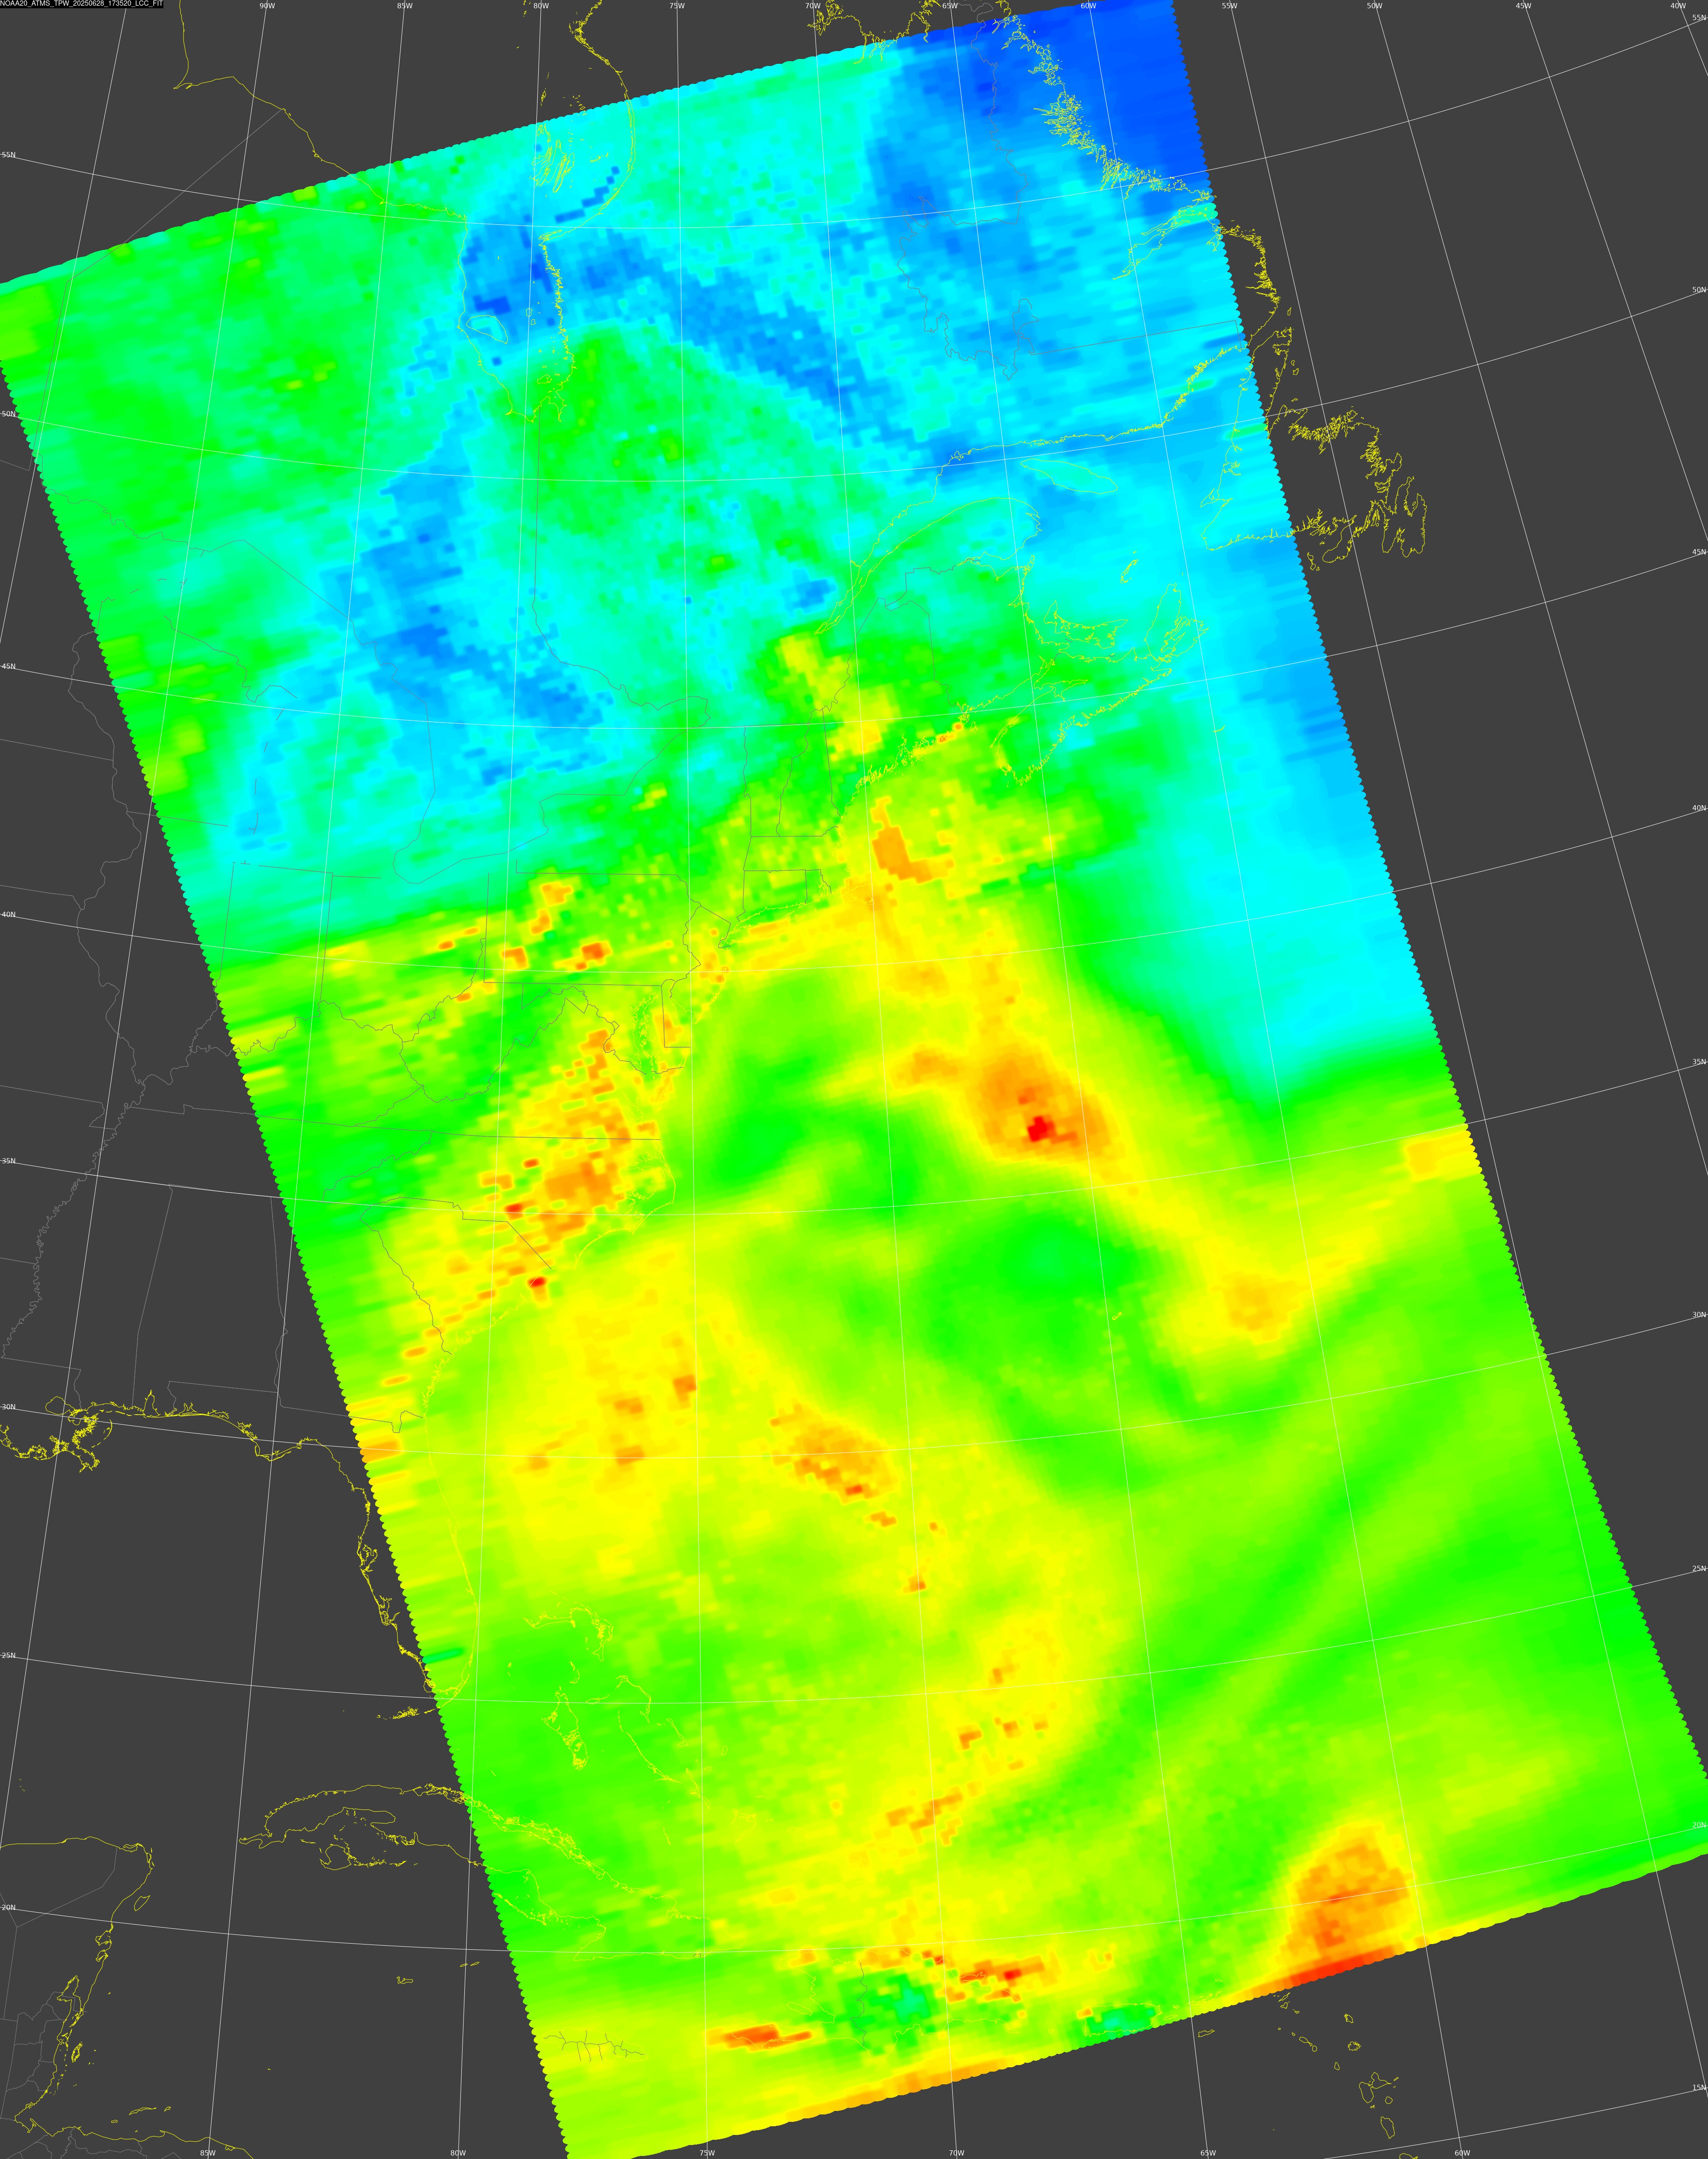The height and width of the screenshot is (2159, 1708).
Task: Select the 90W label on the top edge
Action: point(266,6)
